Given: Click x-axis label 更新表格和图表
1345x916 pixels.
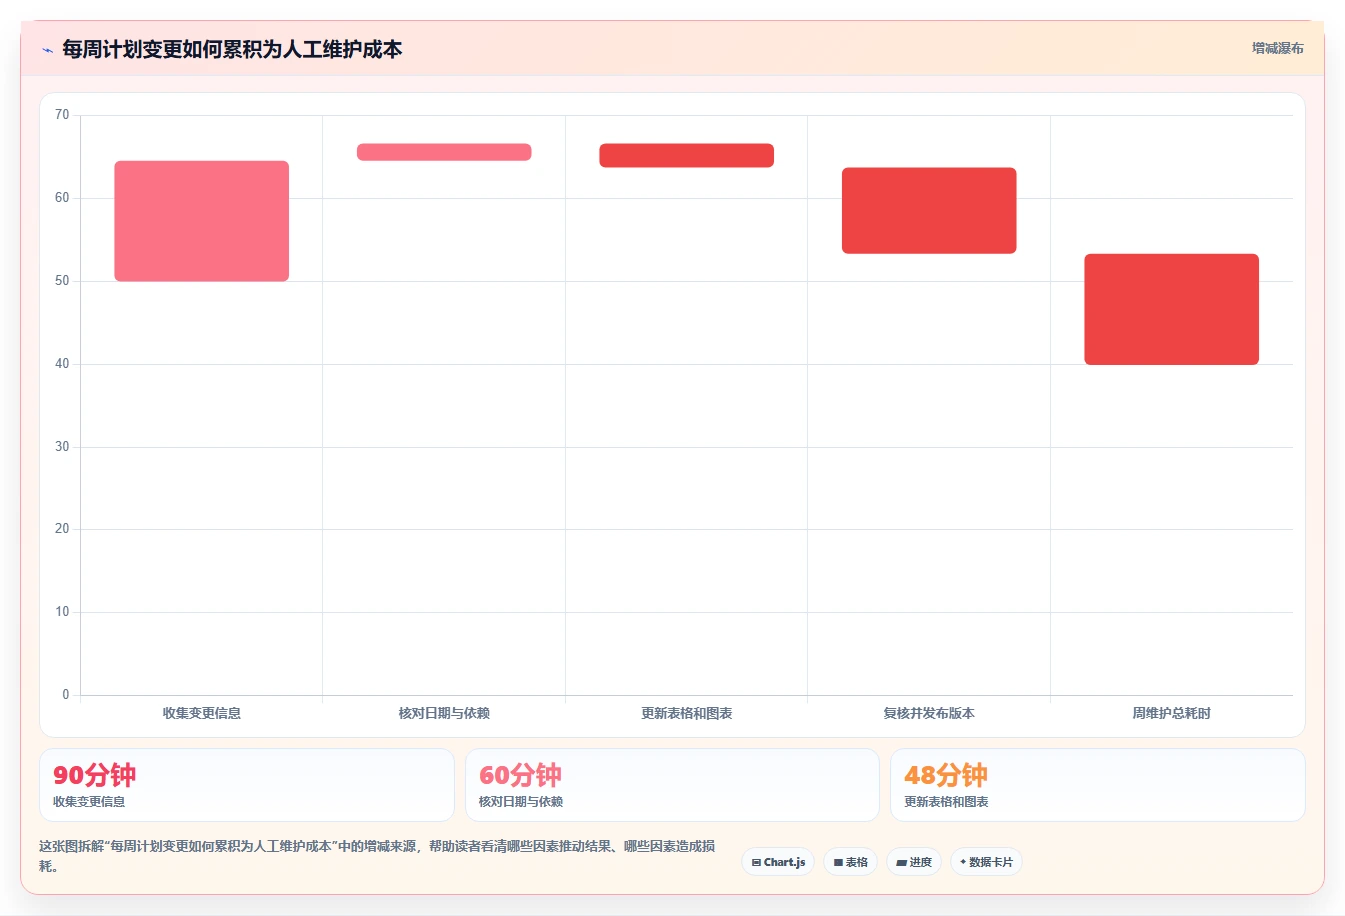Looking at the screenshot, I should [687, 713].
